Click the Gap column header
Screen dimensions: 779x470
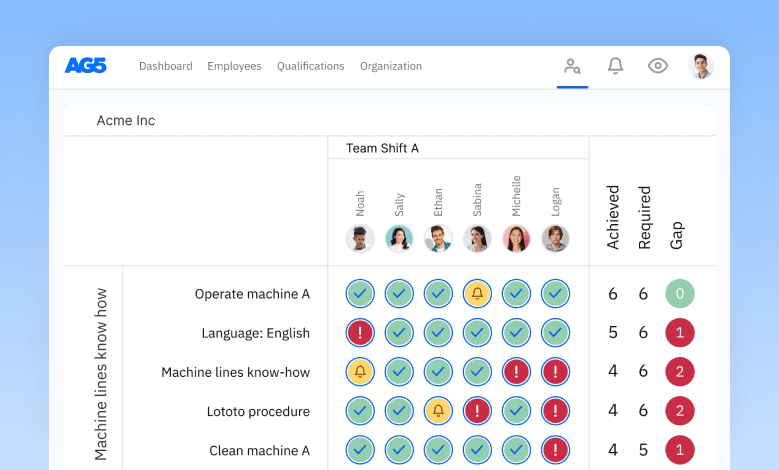click(676, 235)
